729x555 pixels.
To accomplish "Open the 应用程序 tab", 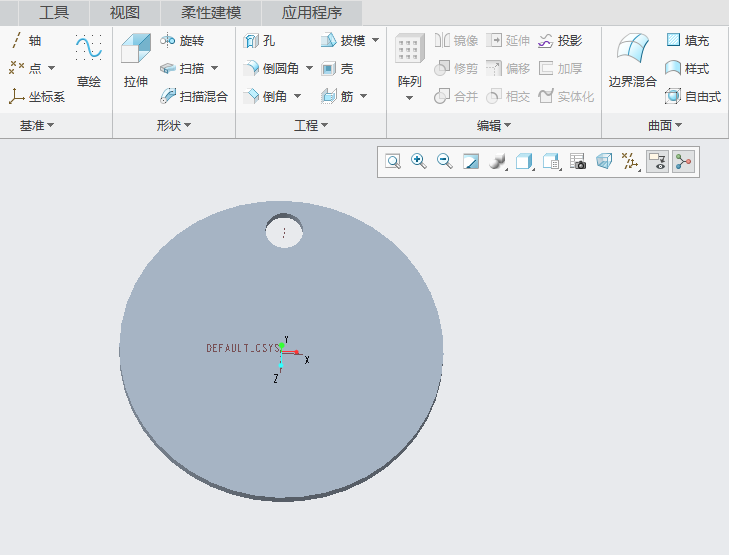I will point(311,13).
